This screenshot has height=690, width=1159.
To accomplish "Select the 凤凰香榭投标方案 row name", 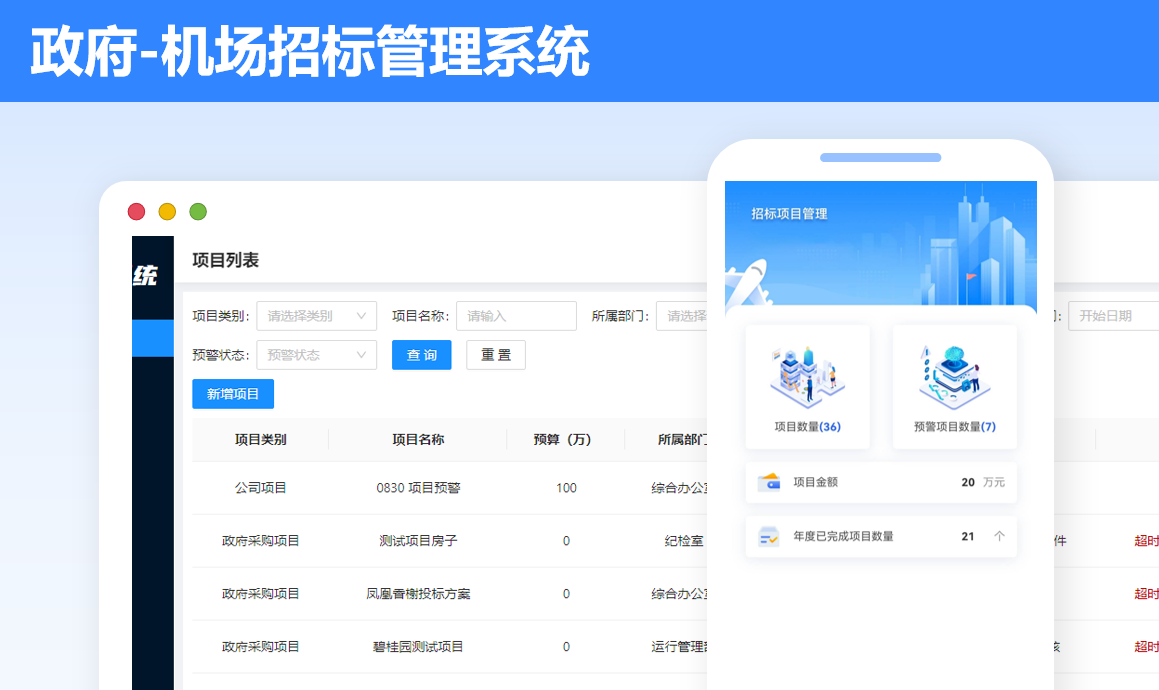I will (x=418, y=594).
